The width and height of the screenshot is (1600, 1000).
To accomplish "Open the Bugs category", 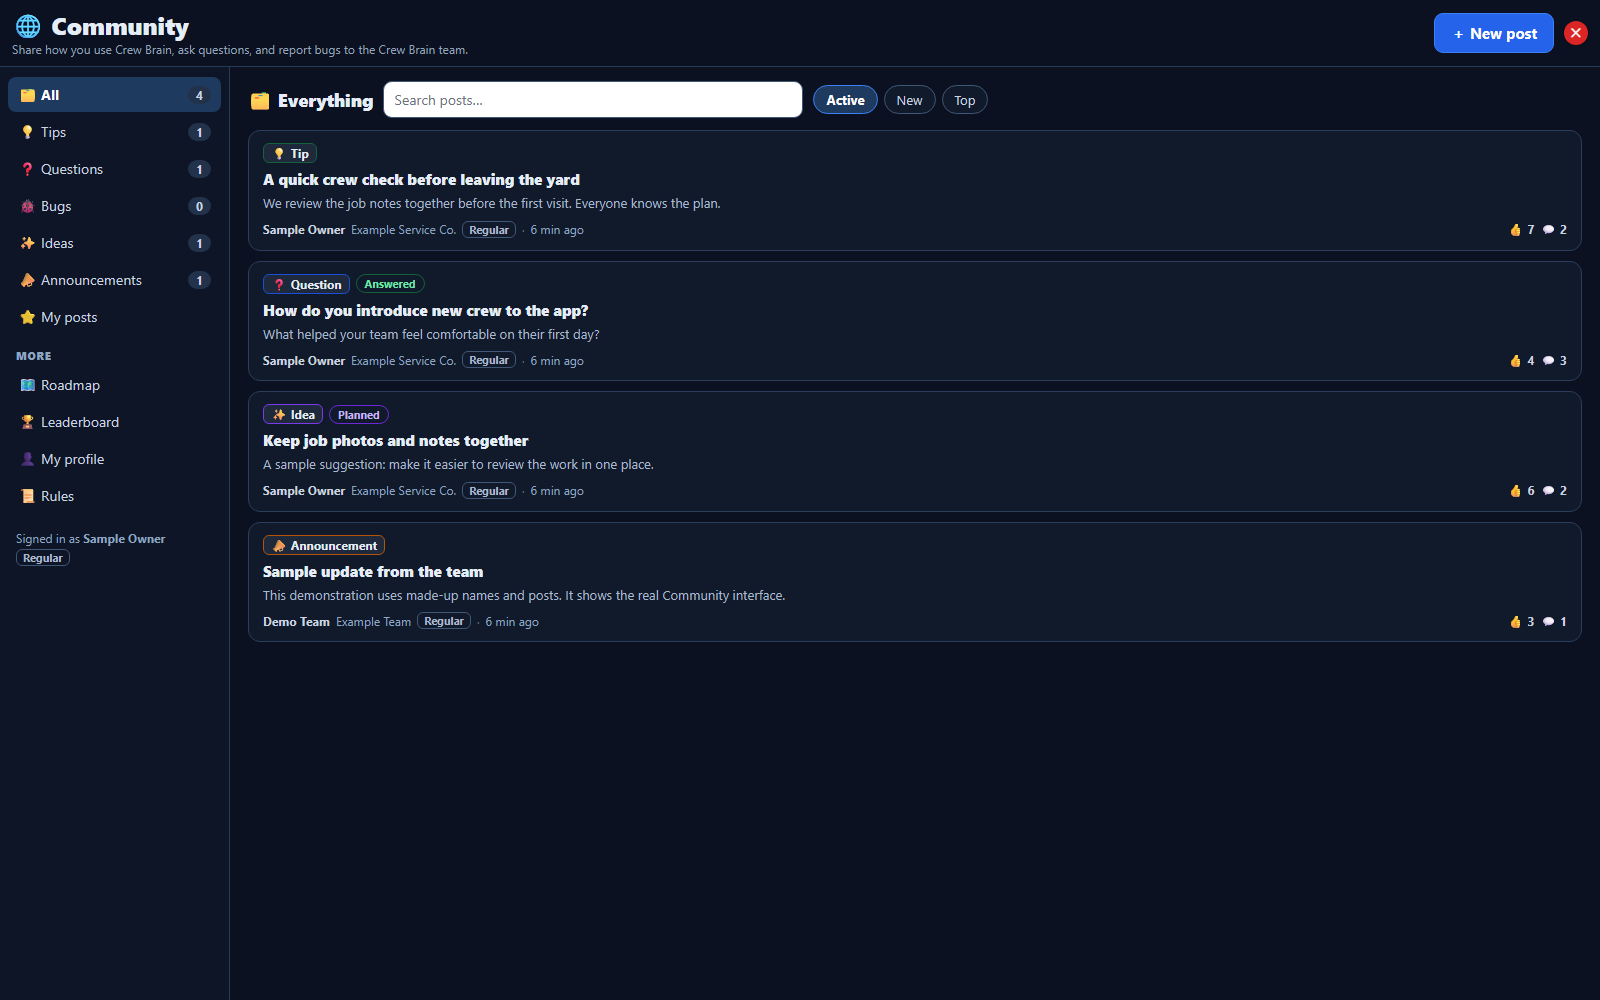I will (x=114, y=206).
